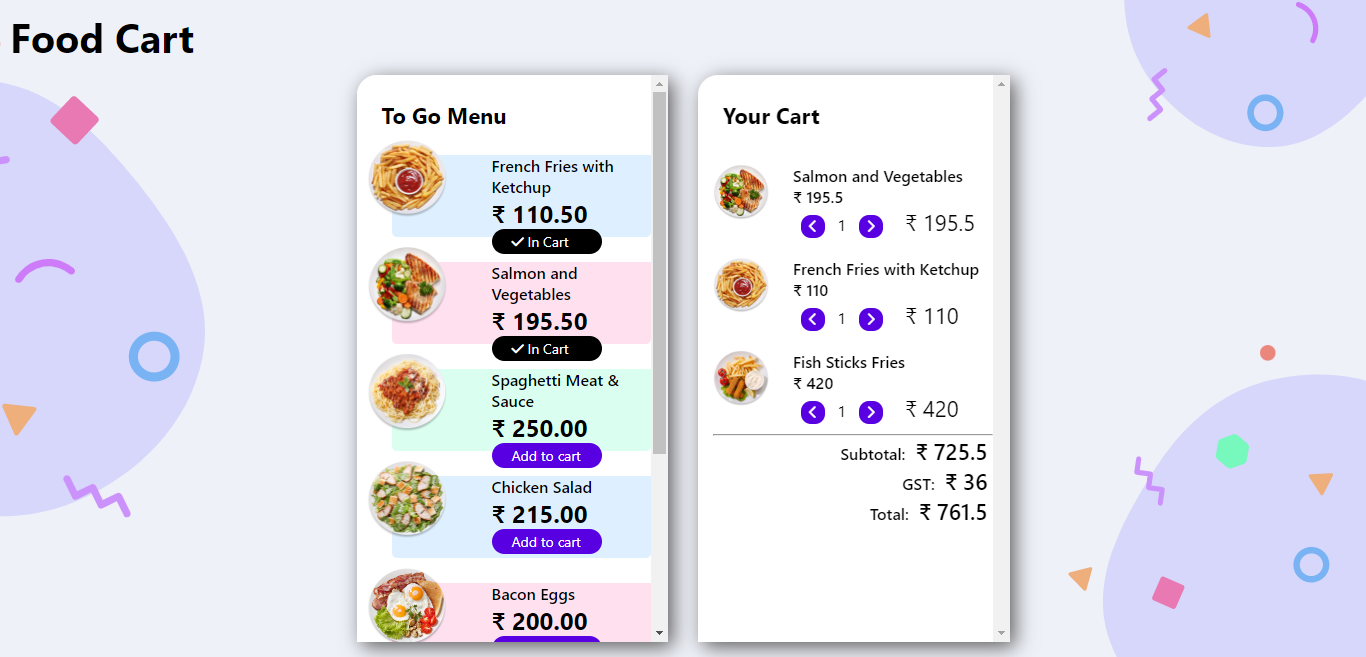This screenshot has width=1366, height=657.
Task: Click the French Fries 'In Cart' button
Action: [547, 242]
